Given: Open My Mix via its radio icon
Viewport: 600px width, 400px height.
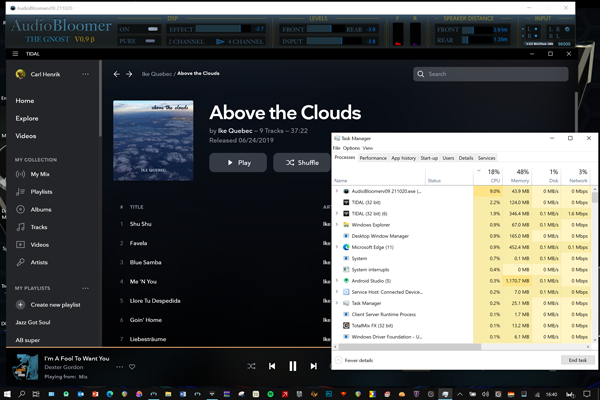Looking at the screenshot, I should 21,174.
